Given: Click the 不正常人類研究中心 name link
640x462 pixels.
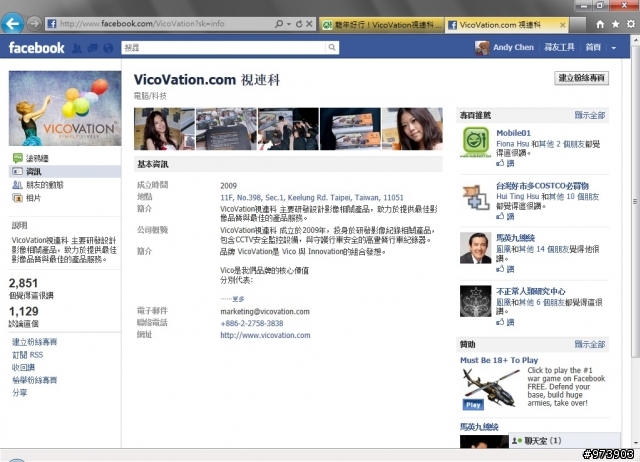Looking at the screenshot, I should coord(531,291).
